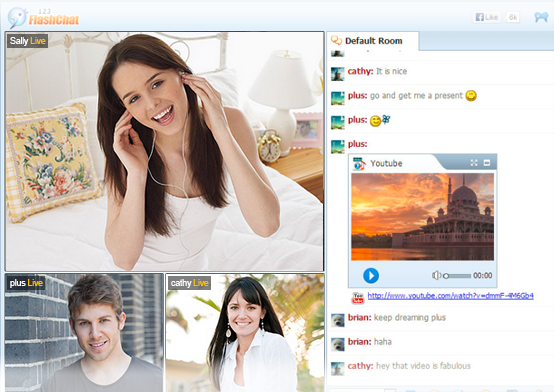Adjust the Youtube player volume slider

[x=457, y=276]
